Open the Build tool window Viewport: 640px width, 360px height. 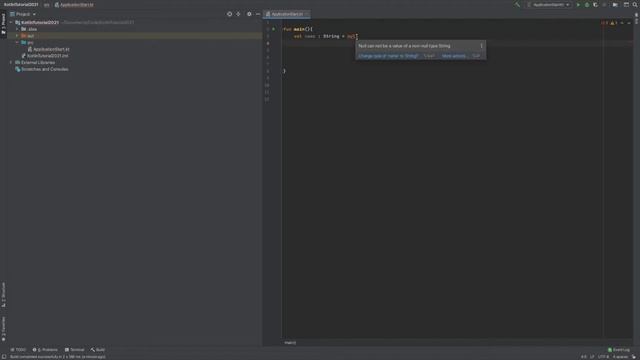pos(98,350)
